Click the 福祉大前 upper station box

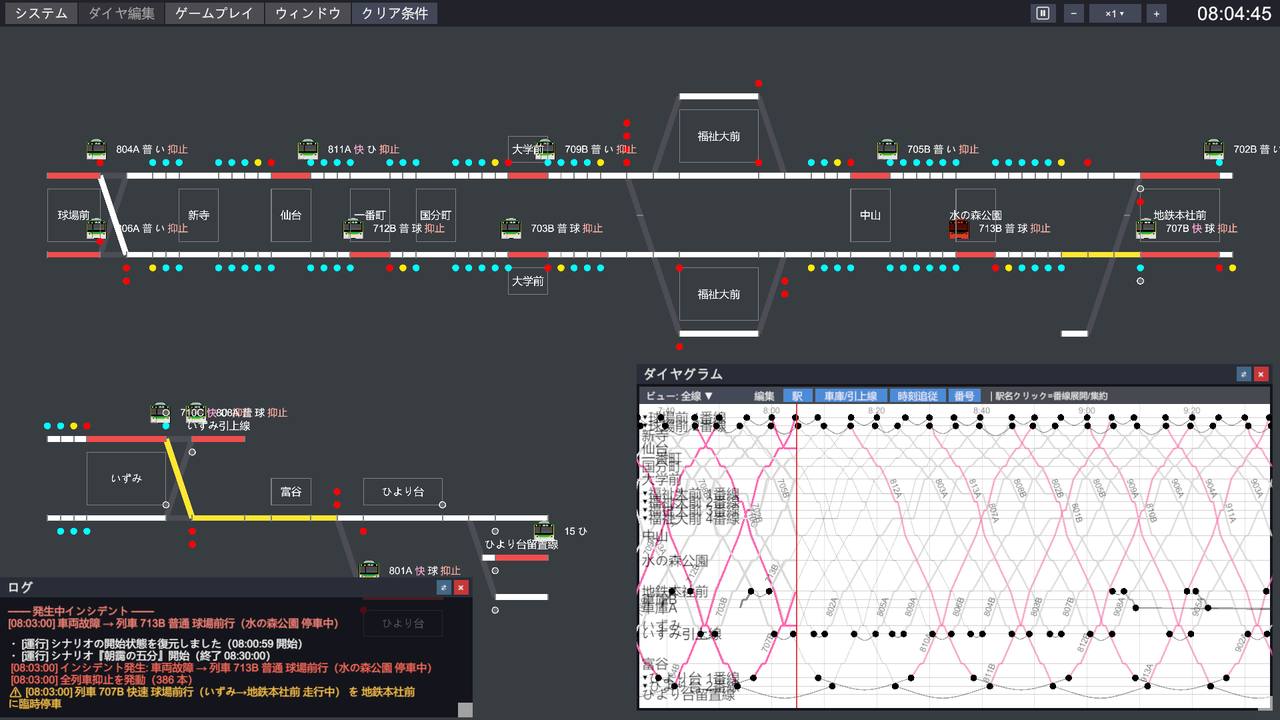pyautogui.click(x=718, y=136)
